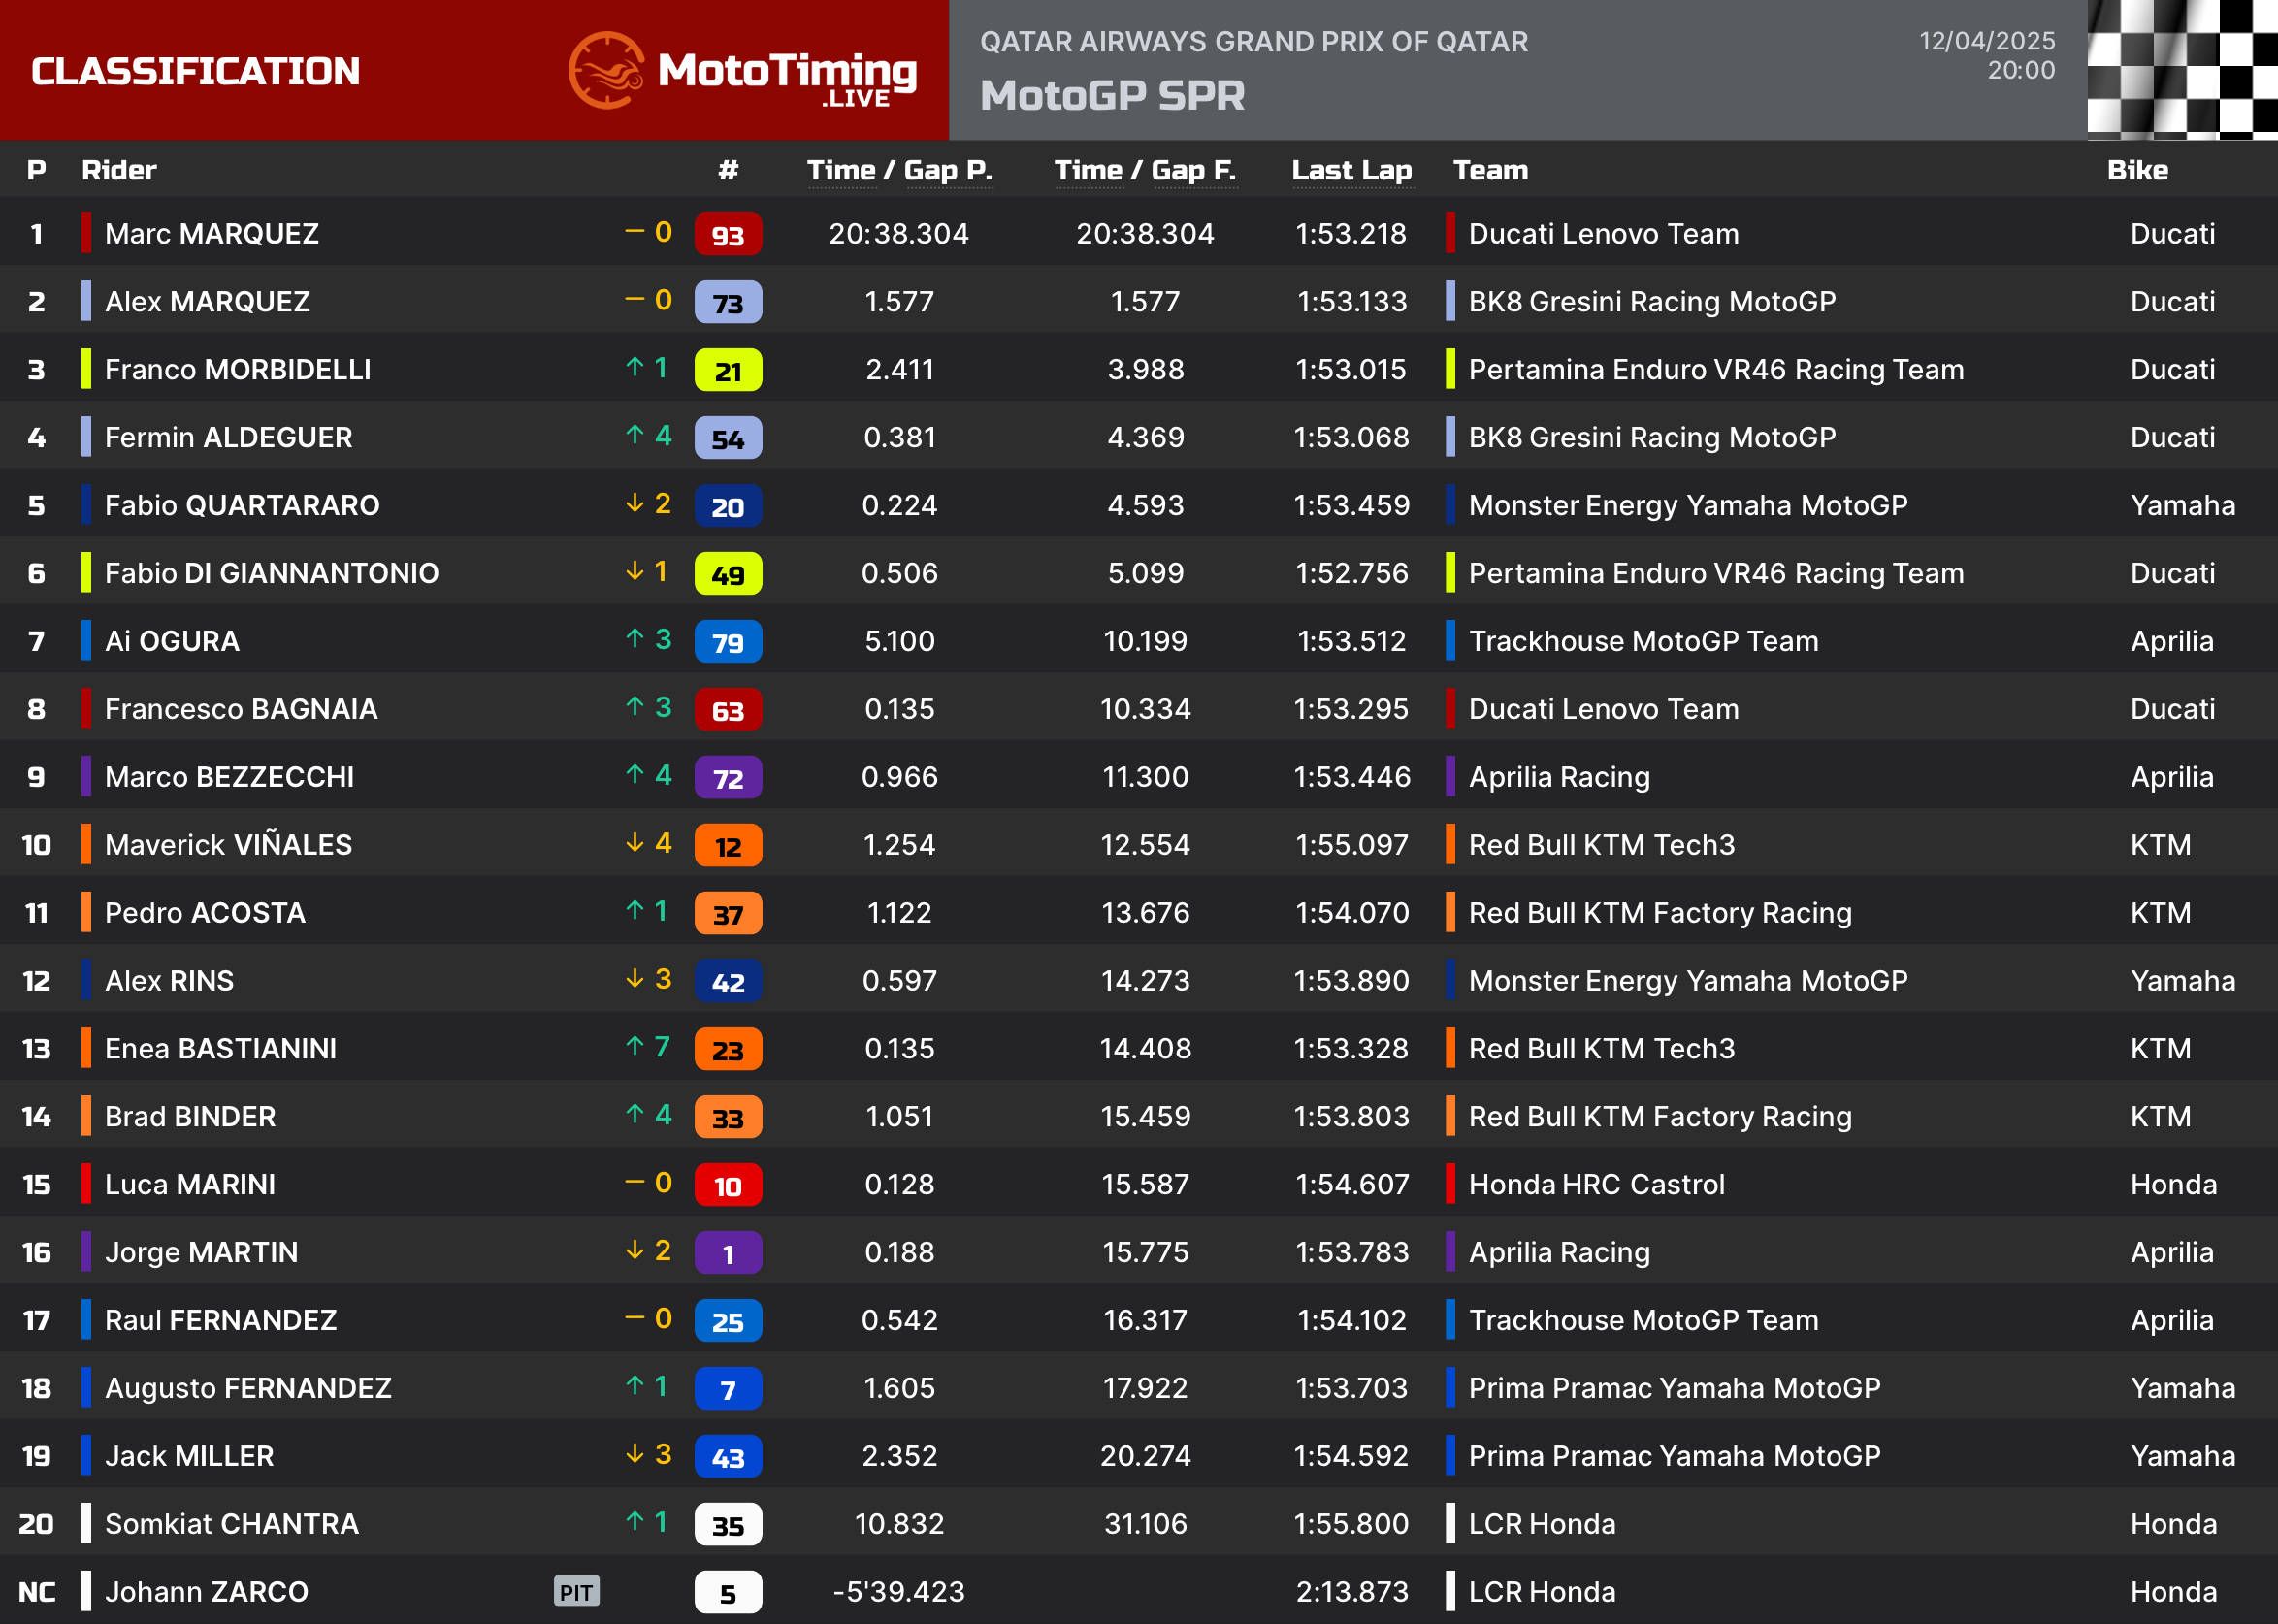
Task: Click the purple 1 number badge
Action: tap(727, 1253)
